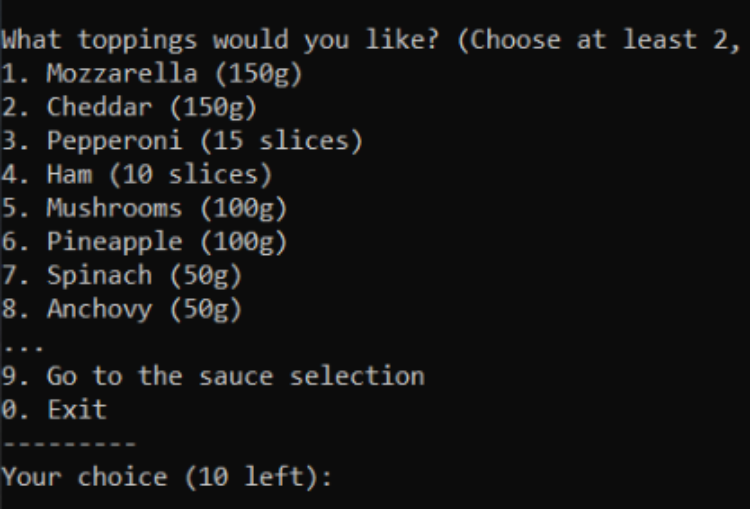Click the '(15 slices)' quantity text
Viewport: 750px width, 509px height.
click(281, 142)
